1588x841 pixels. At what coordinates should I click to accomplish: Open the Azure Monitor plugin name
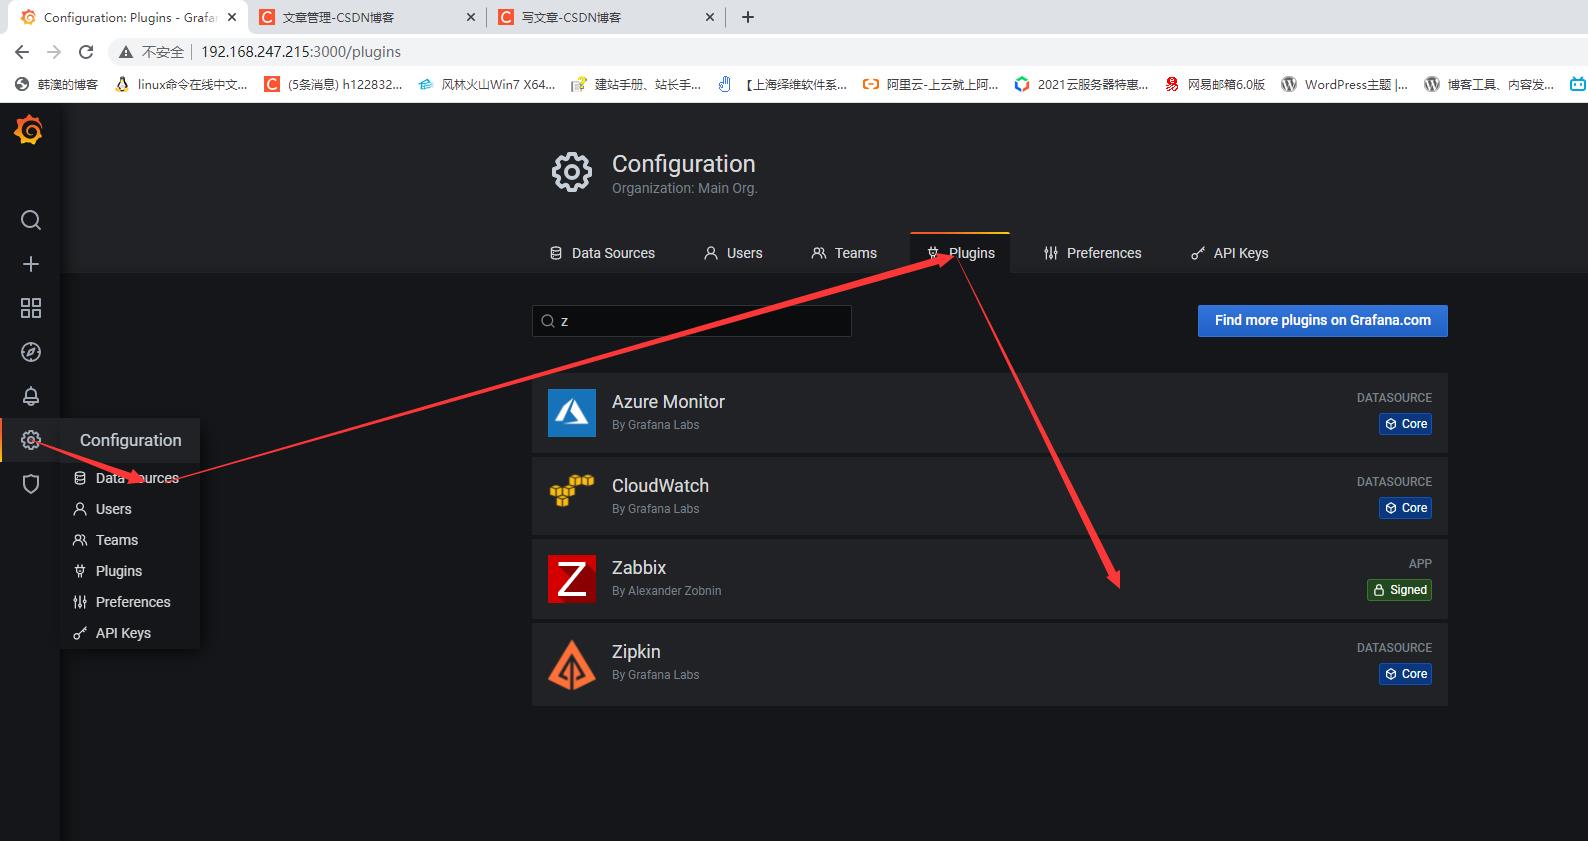click(668, 402)
